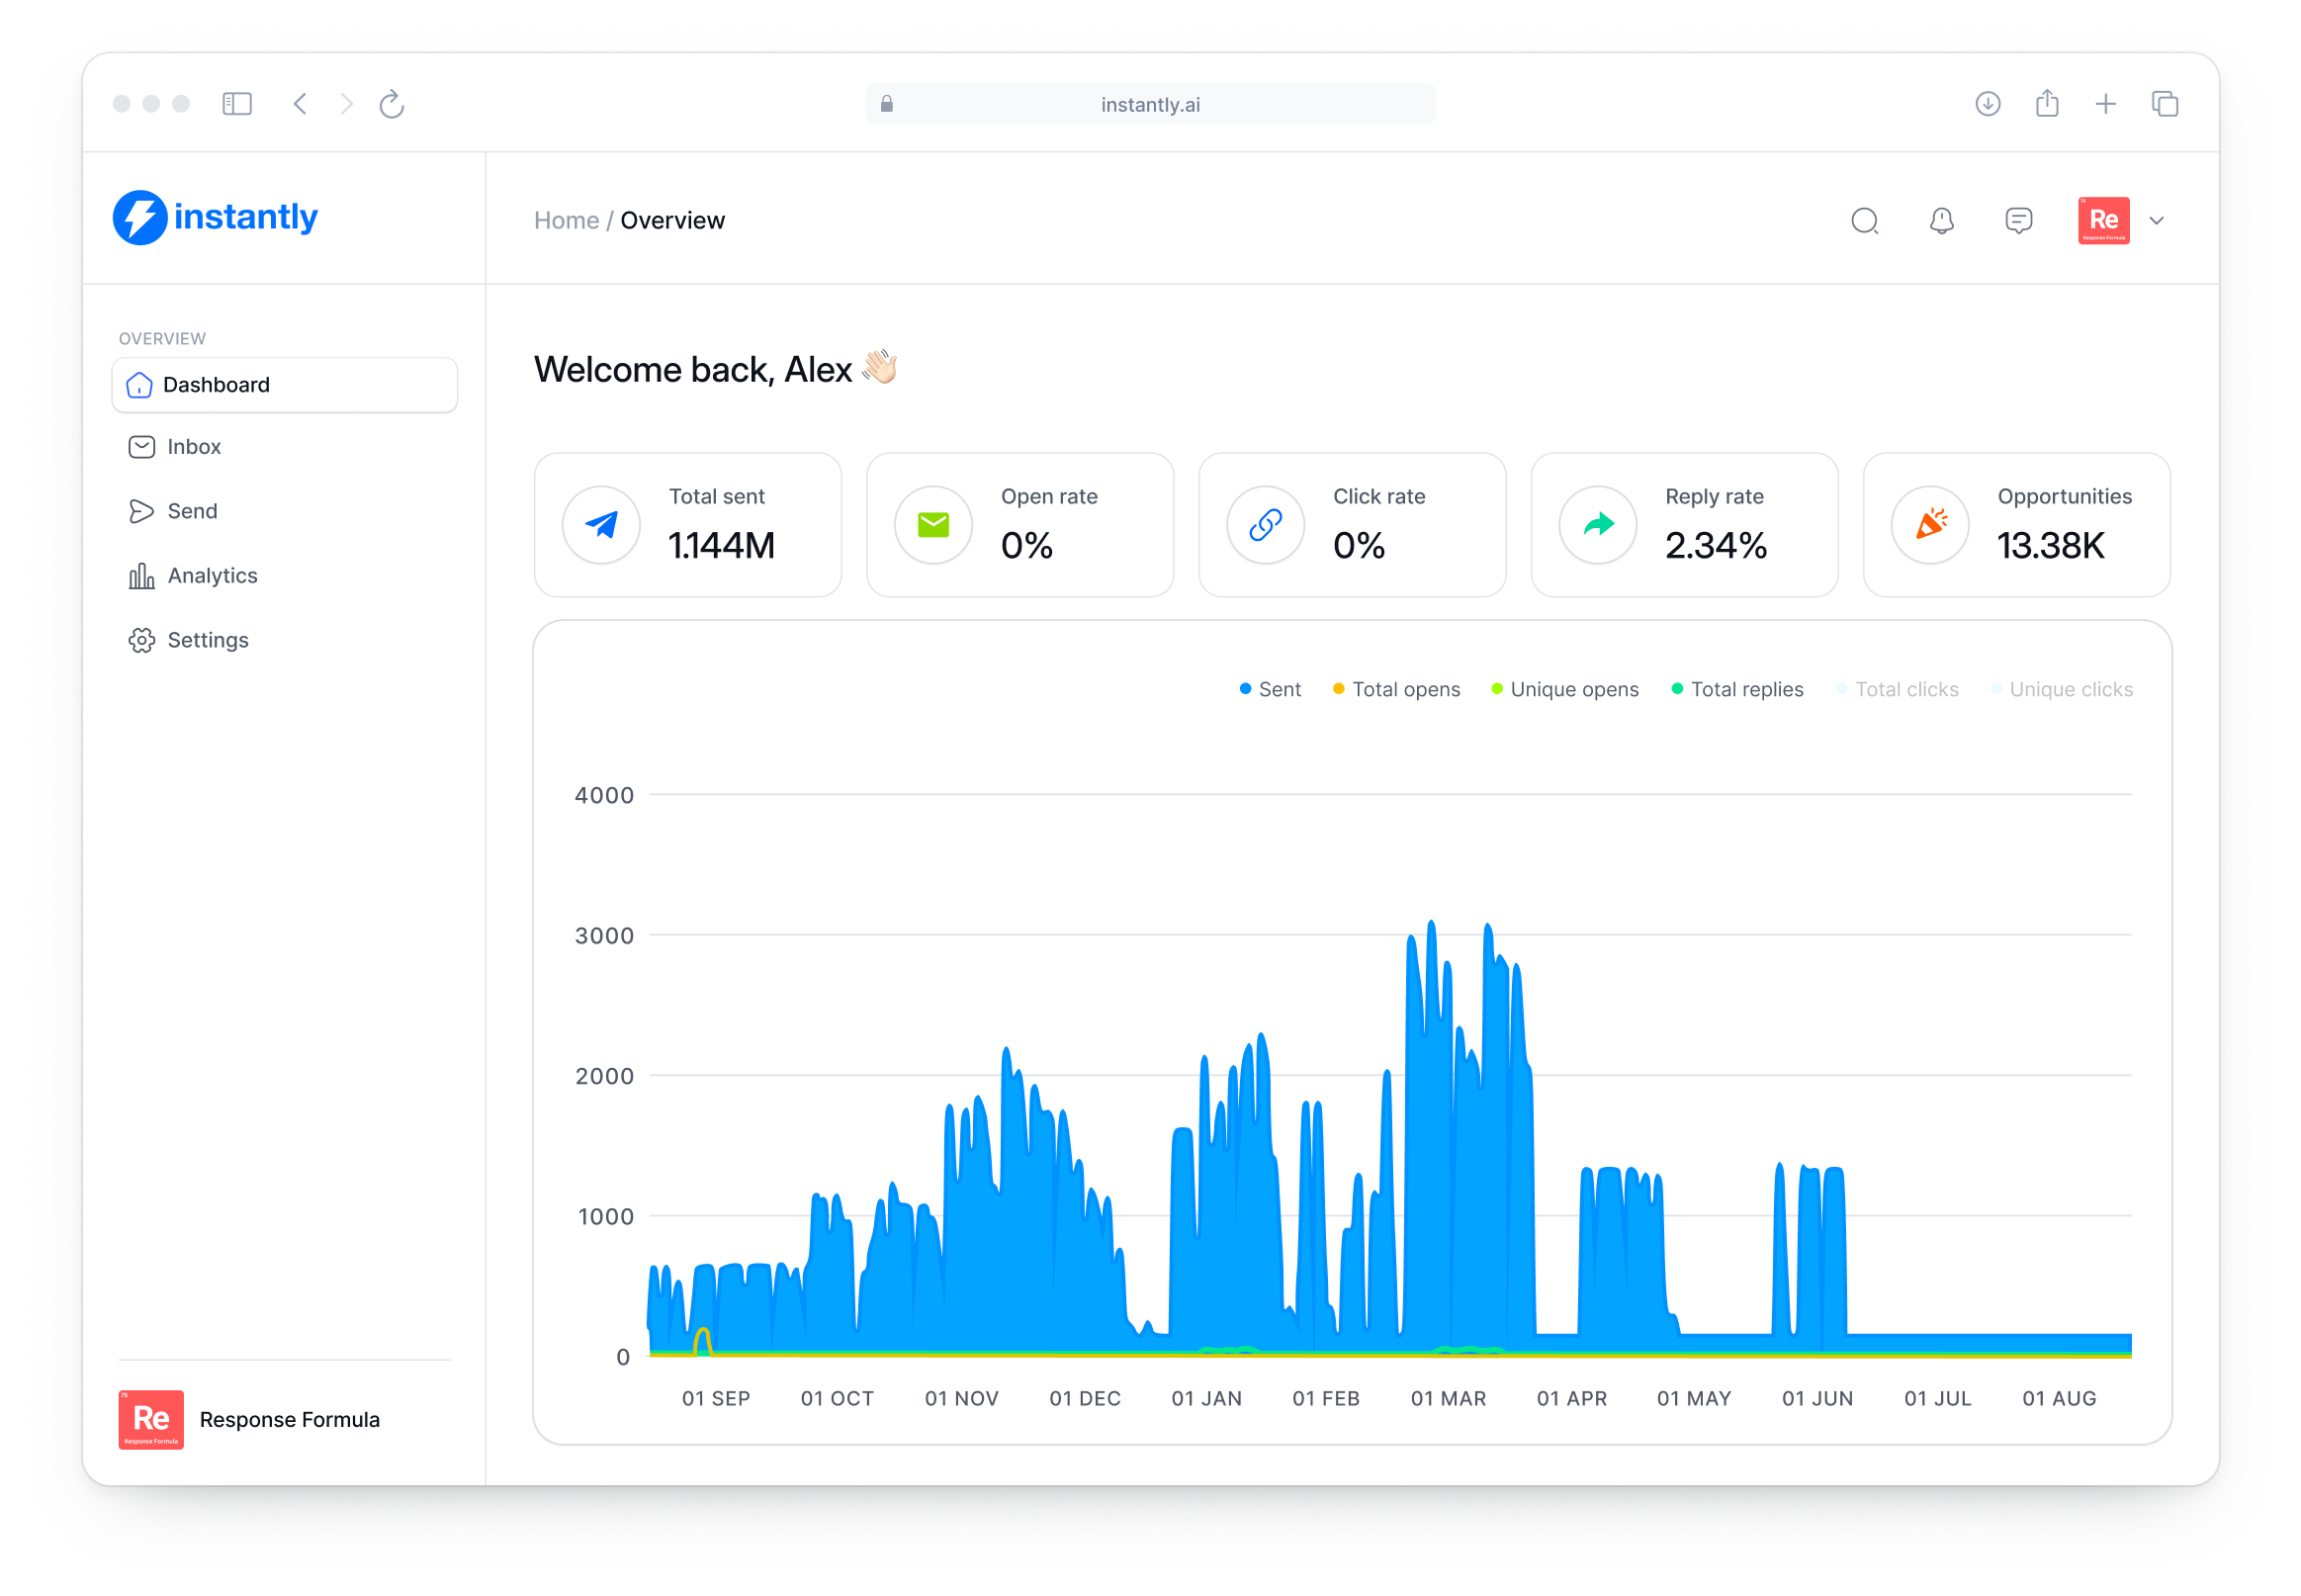Click the Home breadcrumb link
This screenshot has height=1596, width=2301.
(x=566, y=220)
